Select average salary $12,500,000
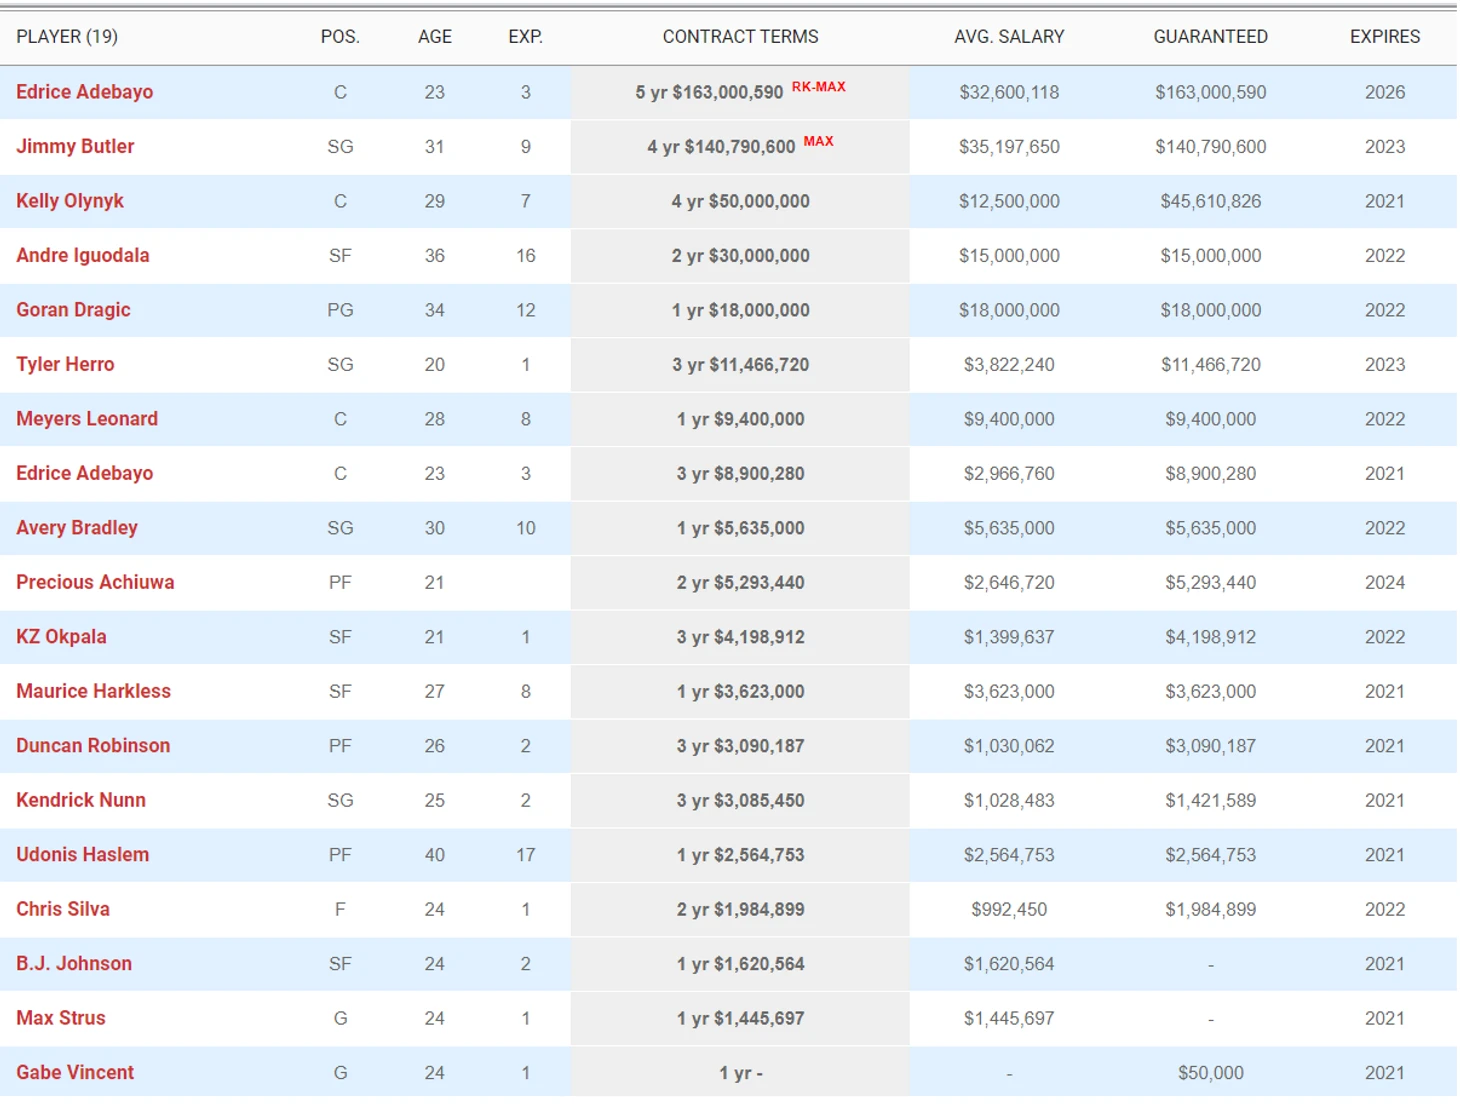The width and height of the screenshot is (1460, 1107). click(x=1009, y=201)
